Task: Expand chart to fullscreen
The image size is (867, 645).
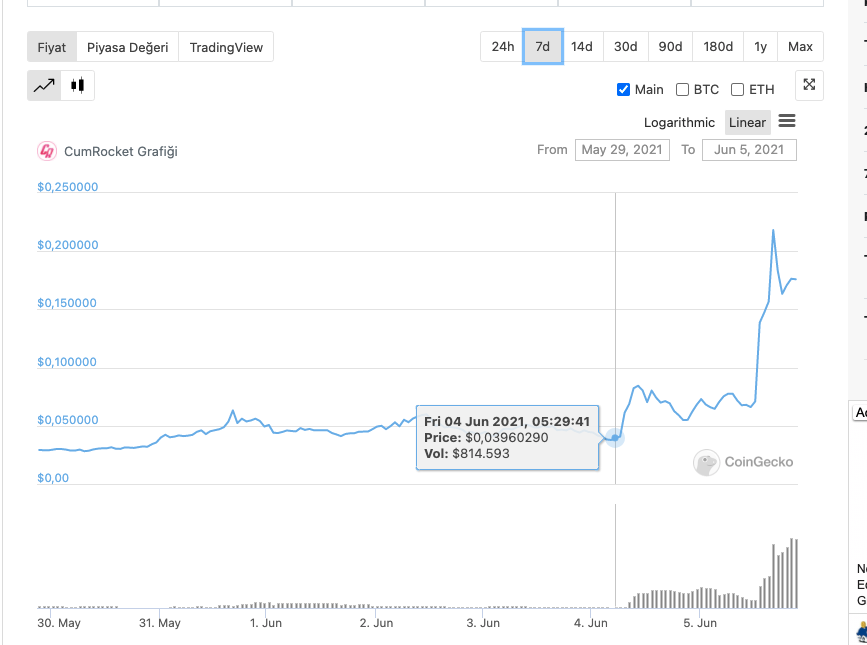Action: 809,86
